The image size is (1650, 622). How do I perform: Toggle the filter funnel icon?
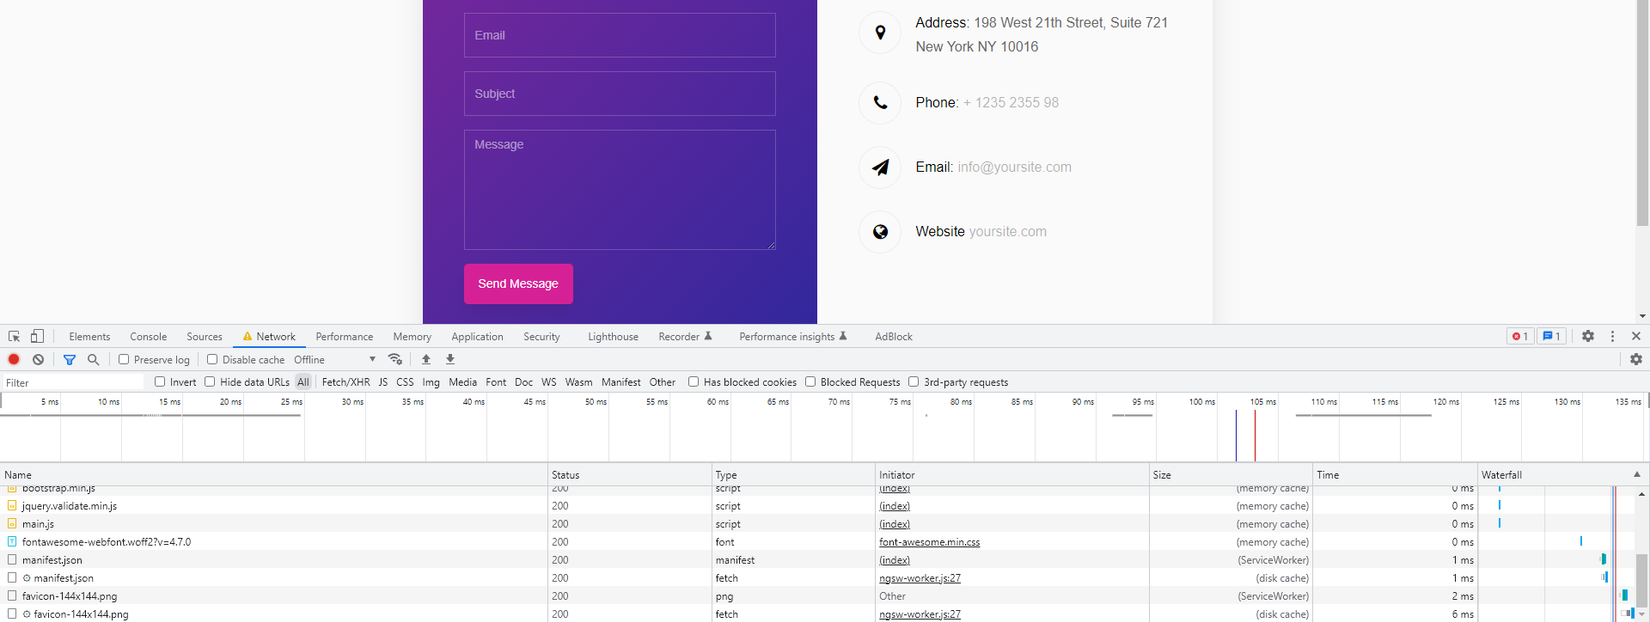click(69, 360)
